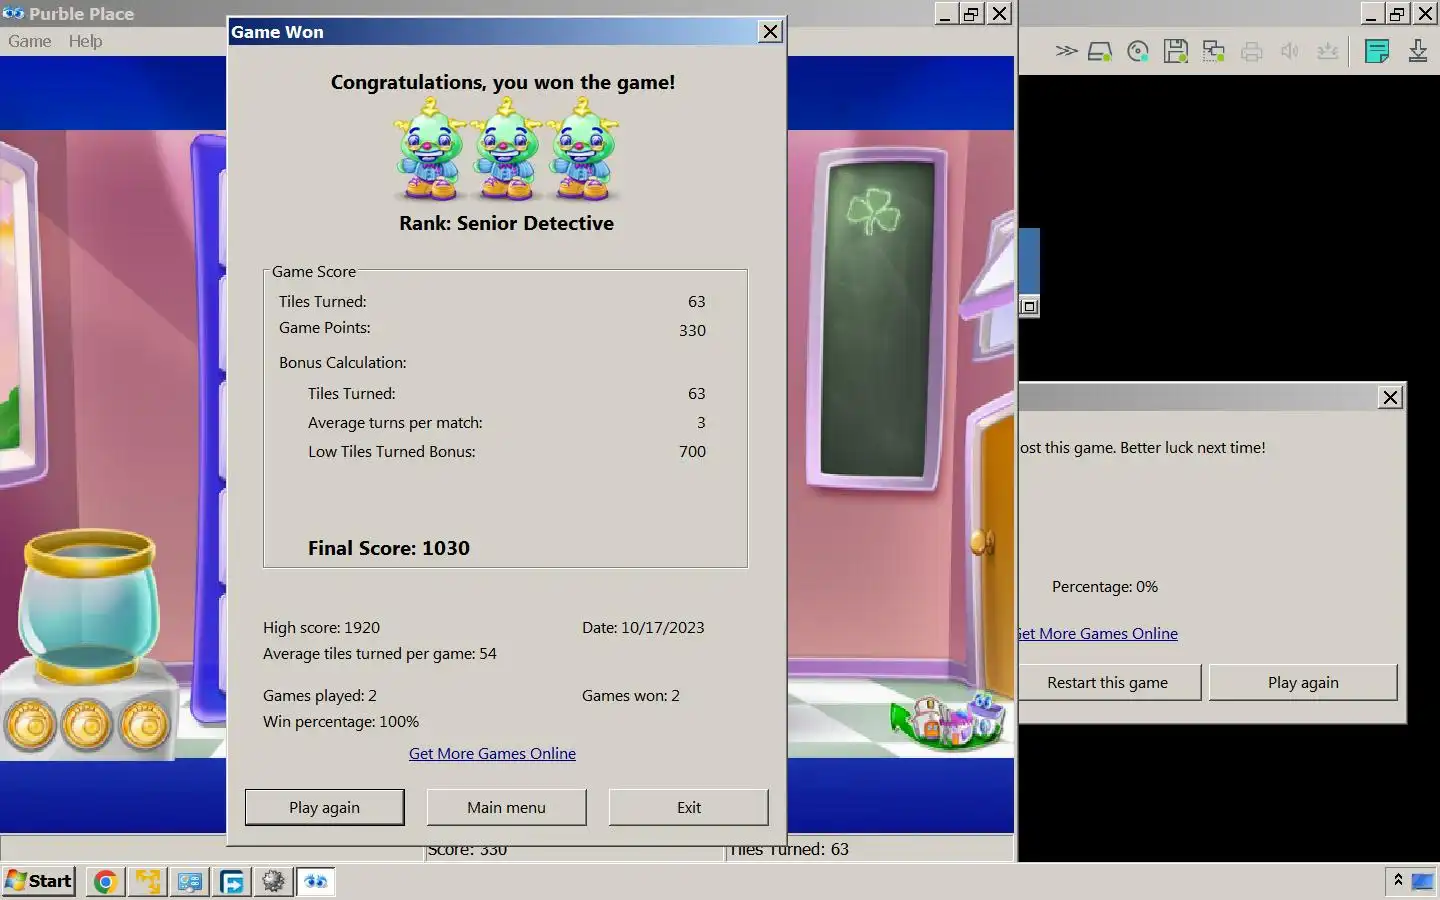
Task: Click the Exit button
Action: click(689, 807)
